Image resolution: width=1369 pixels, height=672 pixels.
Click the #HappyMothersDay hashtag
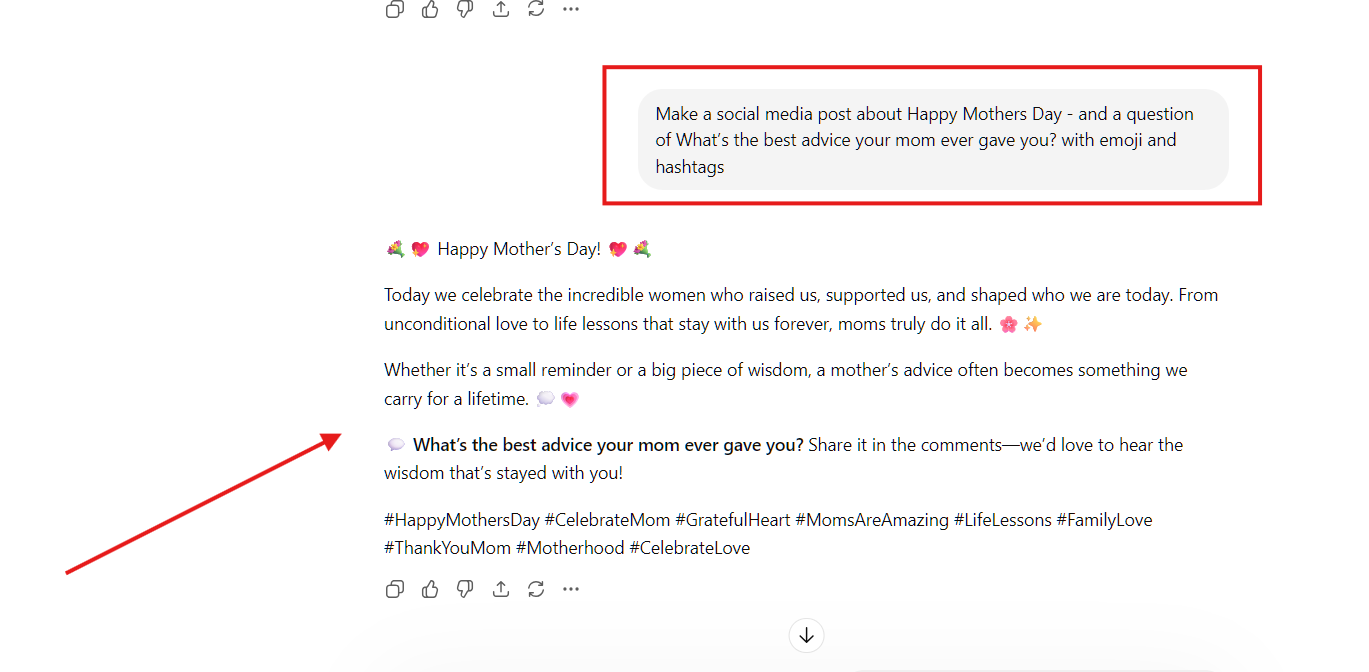461,520
